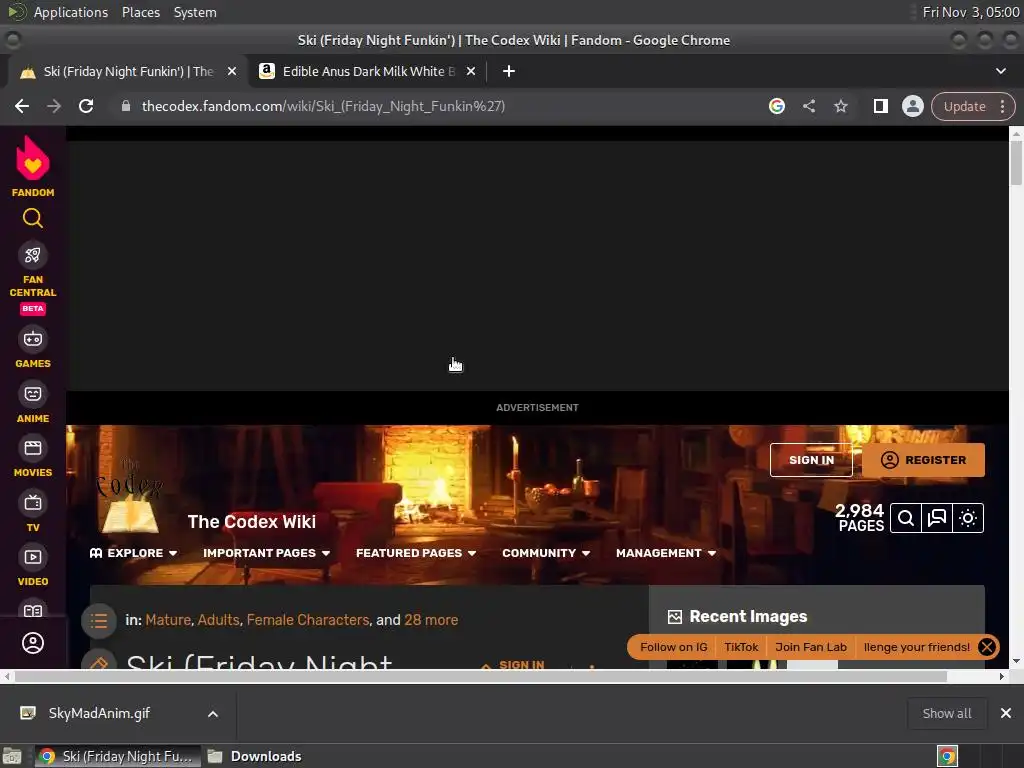Image resolution: width=1024 pixels, height=768 pixels.
Task: Switch to Edible Anus Dark Milk tab
Action: click(x=368, y=71)
